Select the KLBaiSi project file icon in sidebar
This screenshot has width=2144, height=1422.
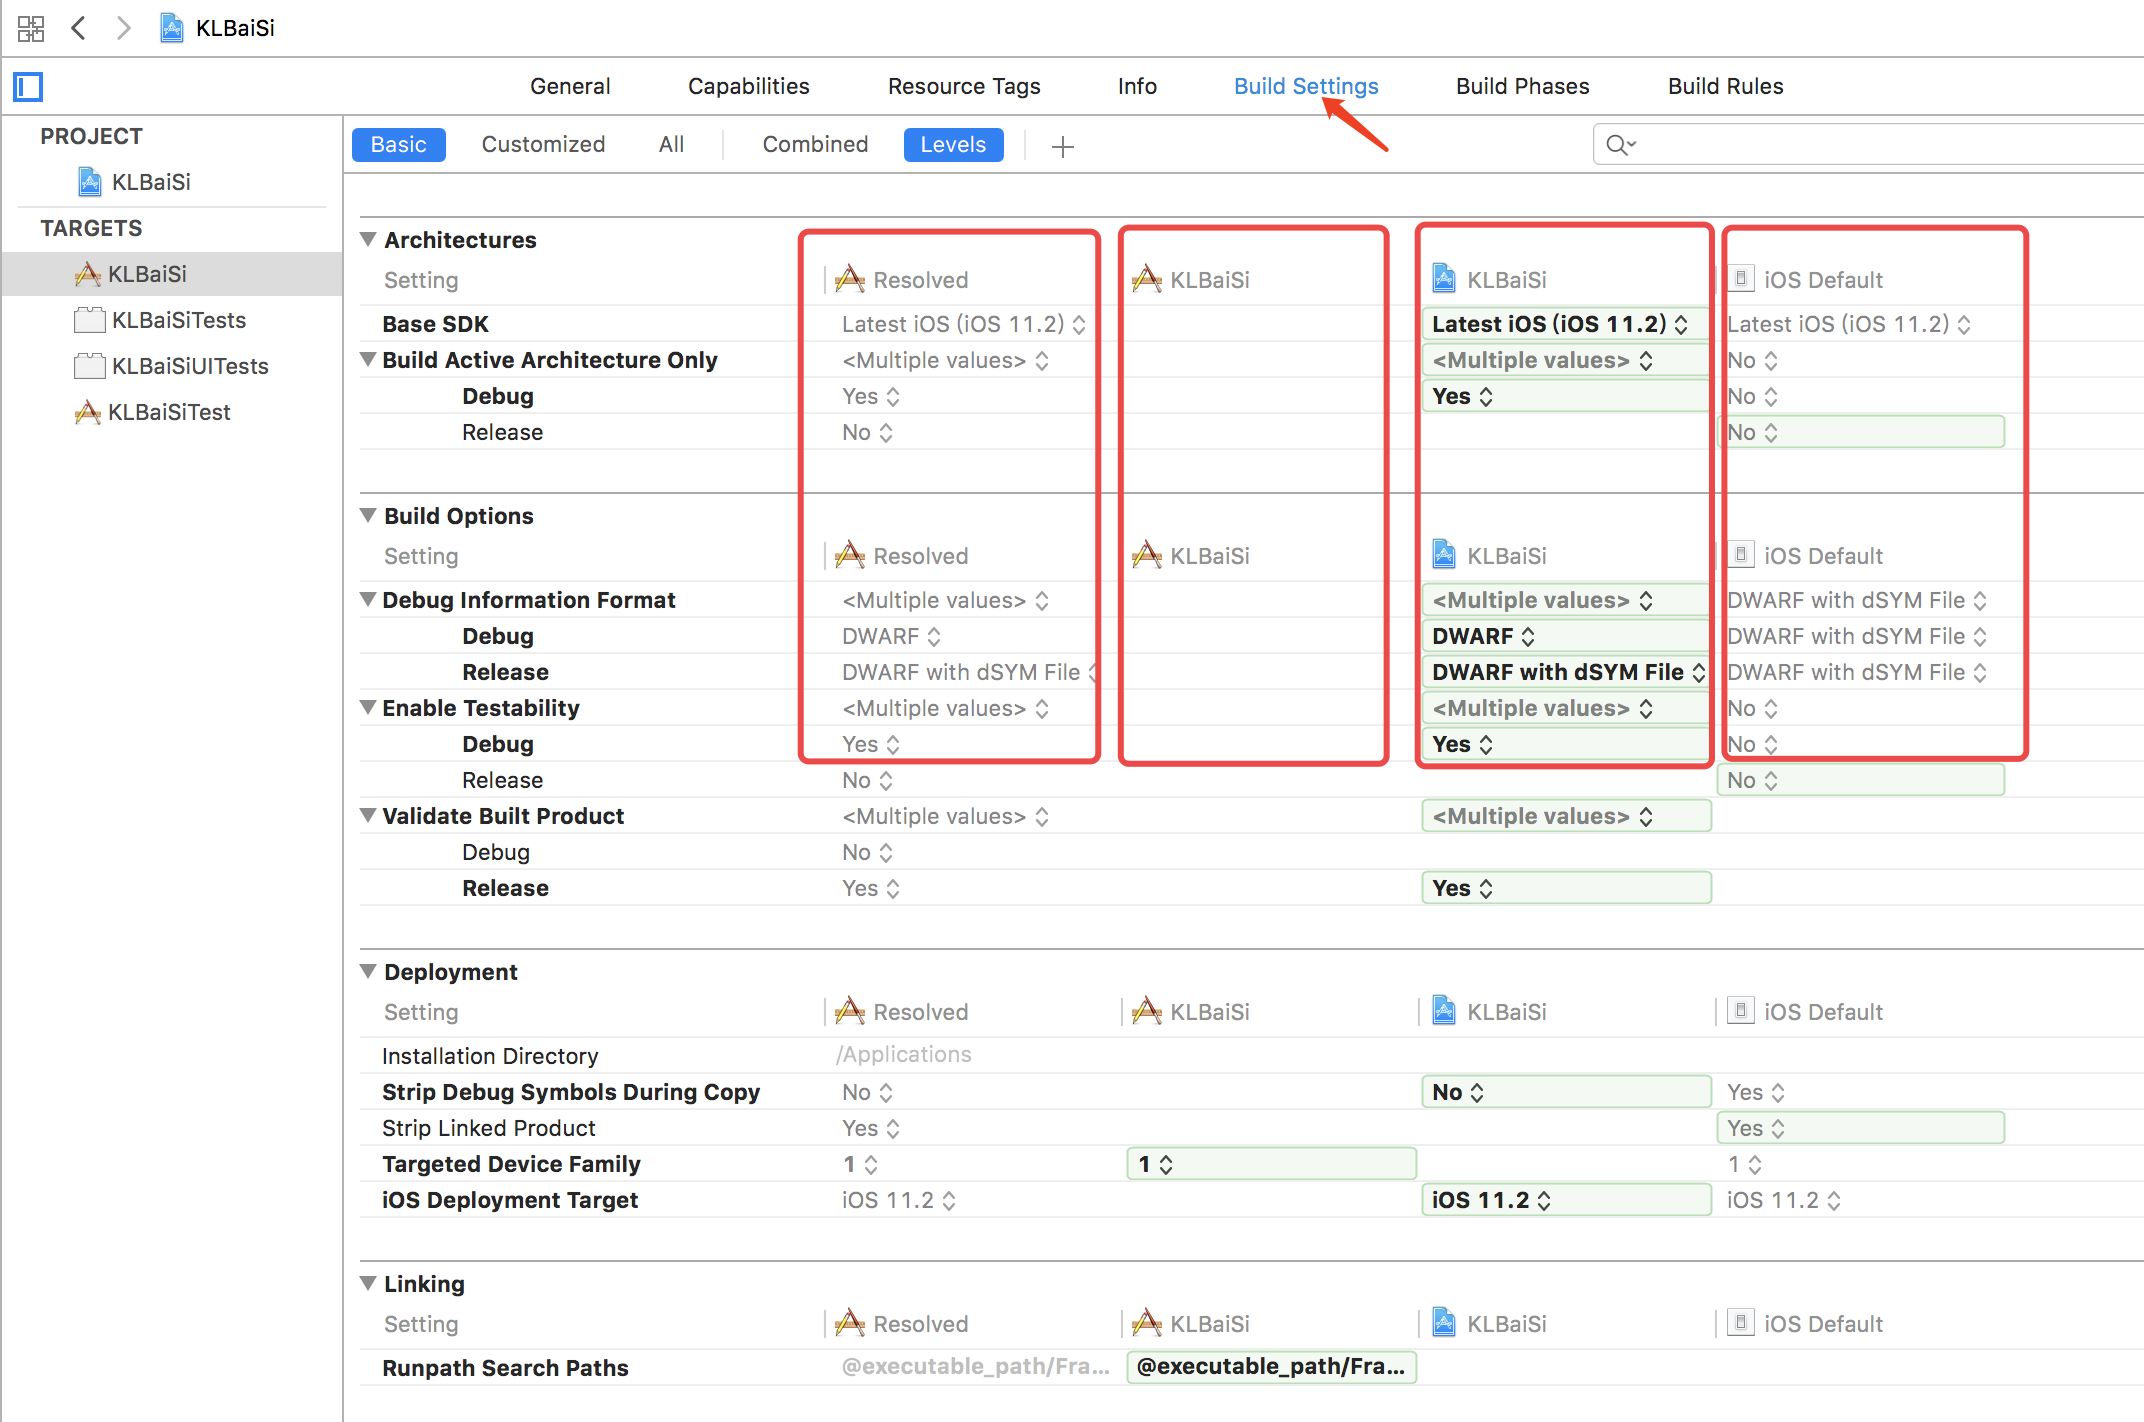click(90, 182)
